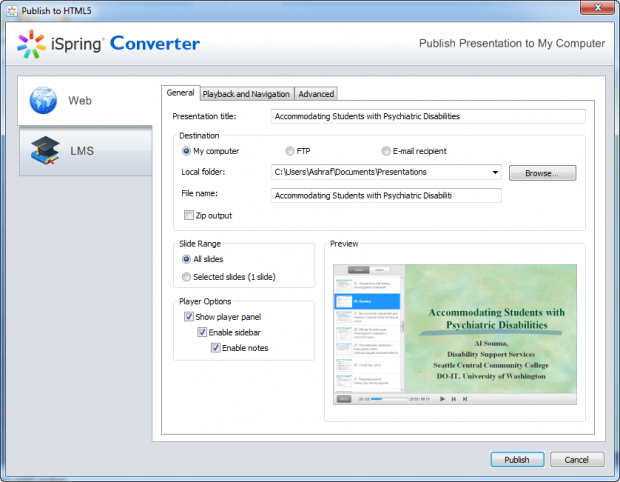Click the Browse button
This screenshot has width=620, height=482.
(542, 173)
